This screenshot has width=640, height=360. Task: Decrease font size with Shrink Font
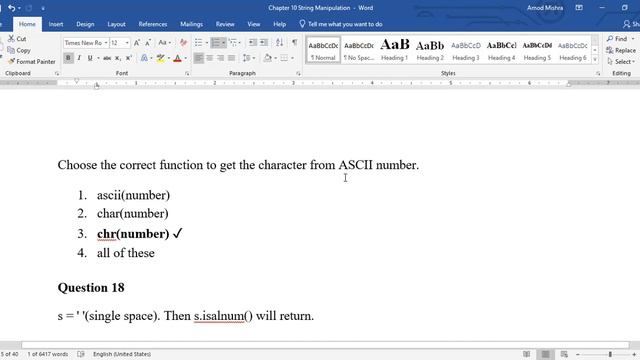pyautogui.click(x=148, y=42)
